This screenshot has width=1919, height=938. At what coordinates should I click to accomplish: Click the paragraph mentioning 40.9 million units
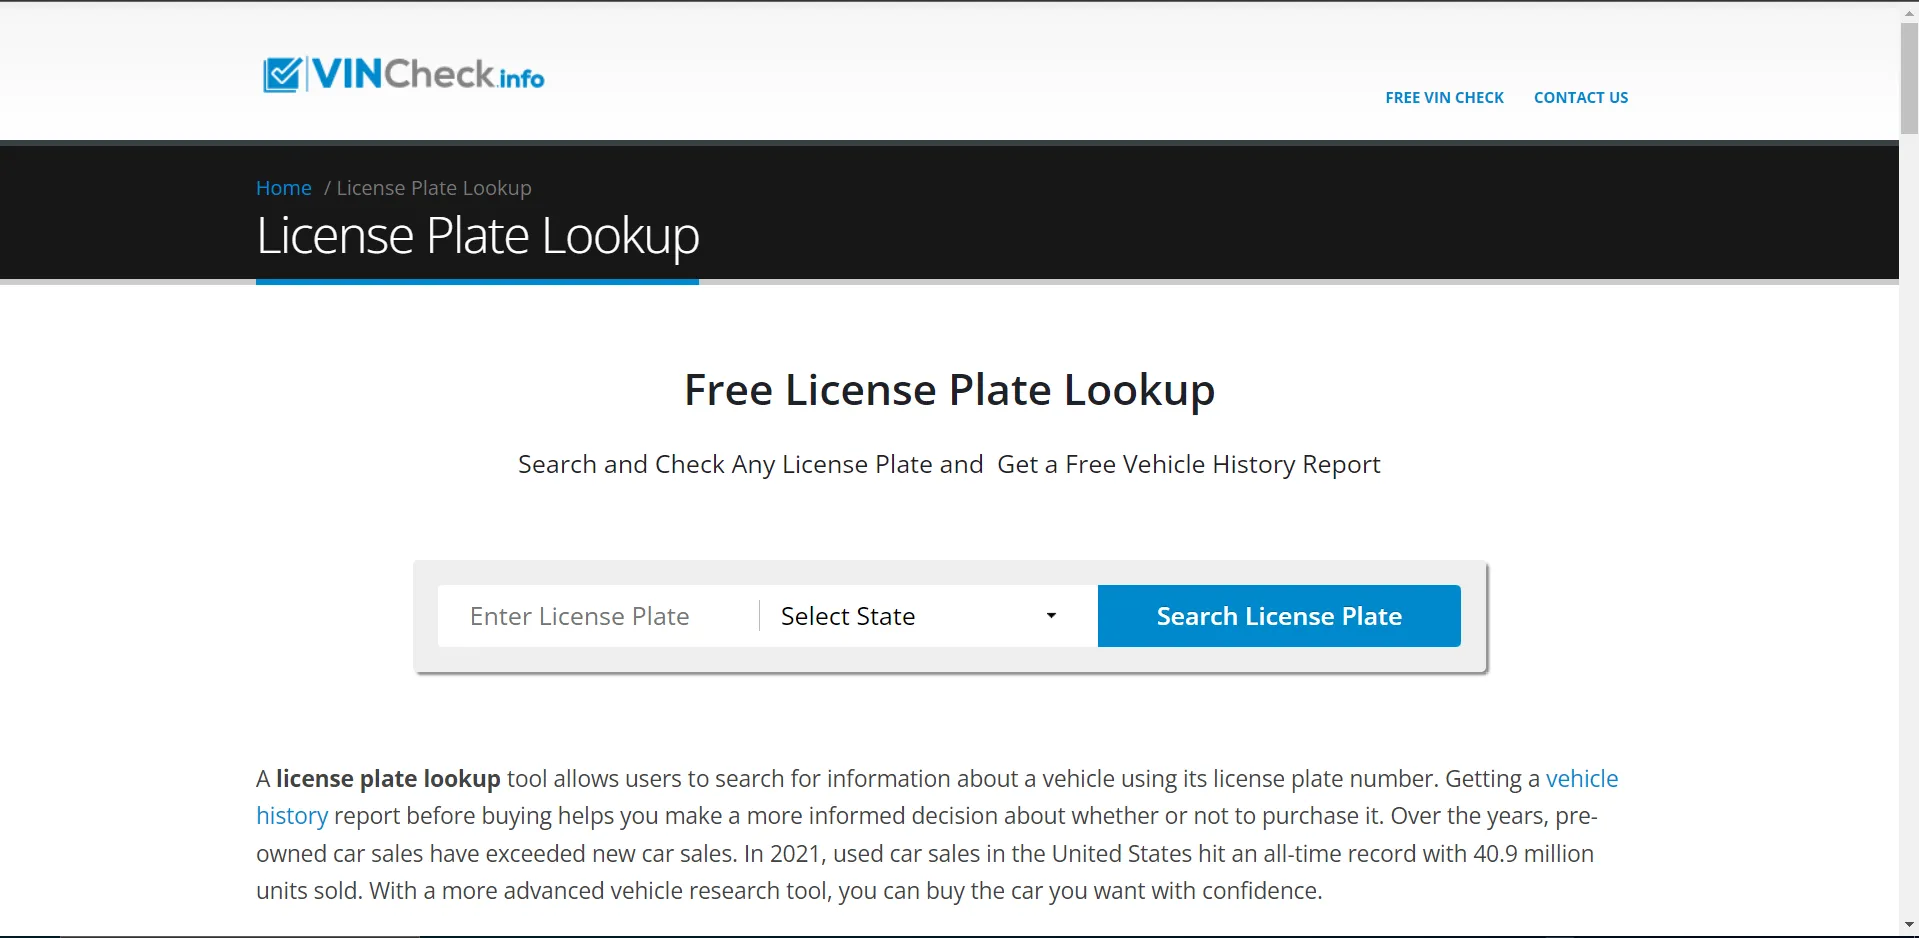(925, 854)
